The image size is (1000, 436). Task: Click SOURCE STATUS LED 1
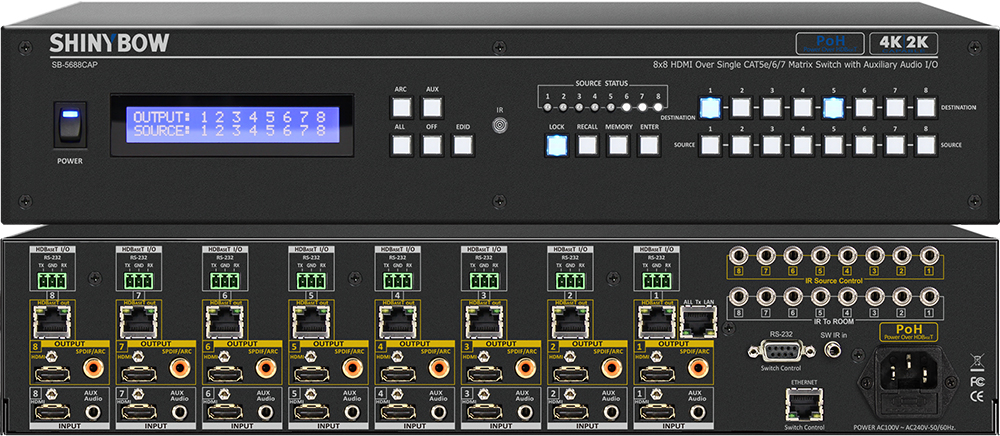tap(547, 107)
